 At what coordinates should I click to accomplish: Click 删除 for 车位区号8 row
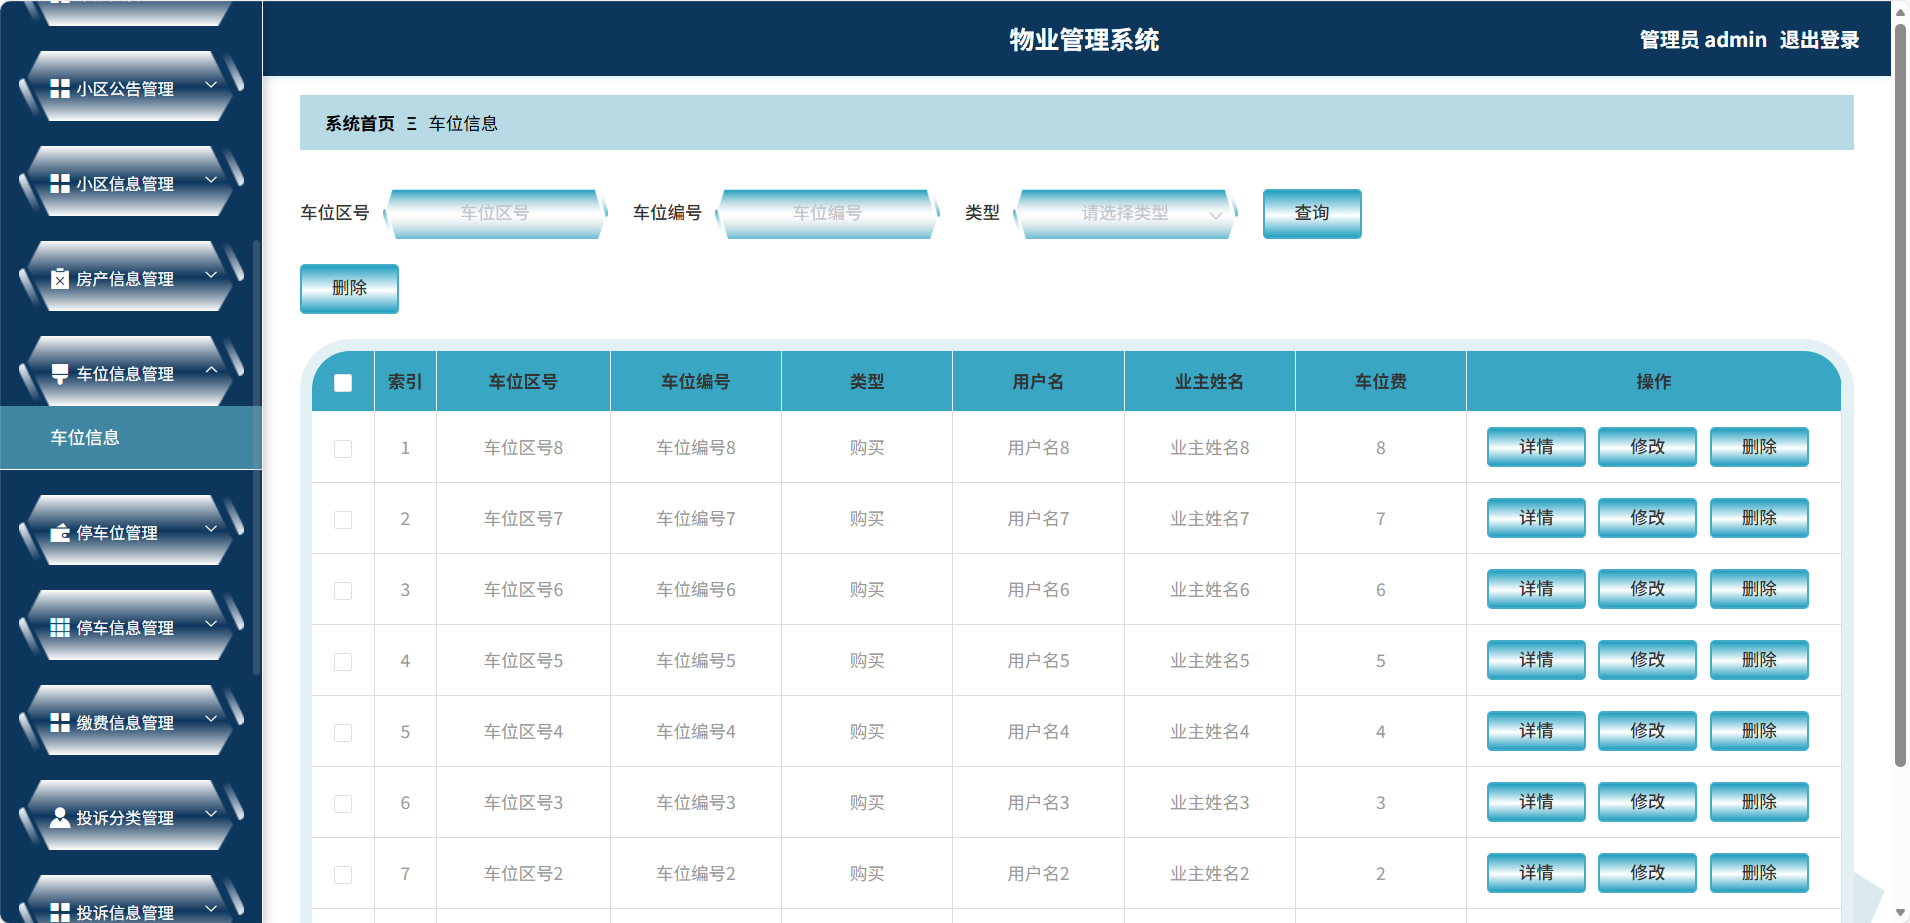pos(1759,447)
